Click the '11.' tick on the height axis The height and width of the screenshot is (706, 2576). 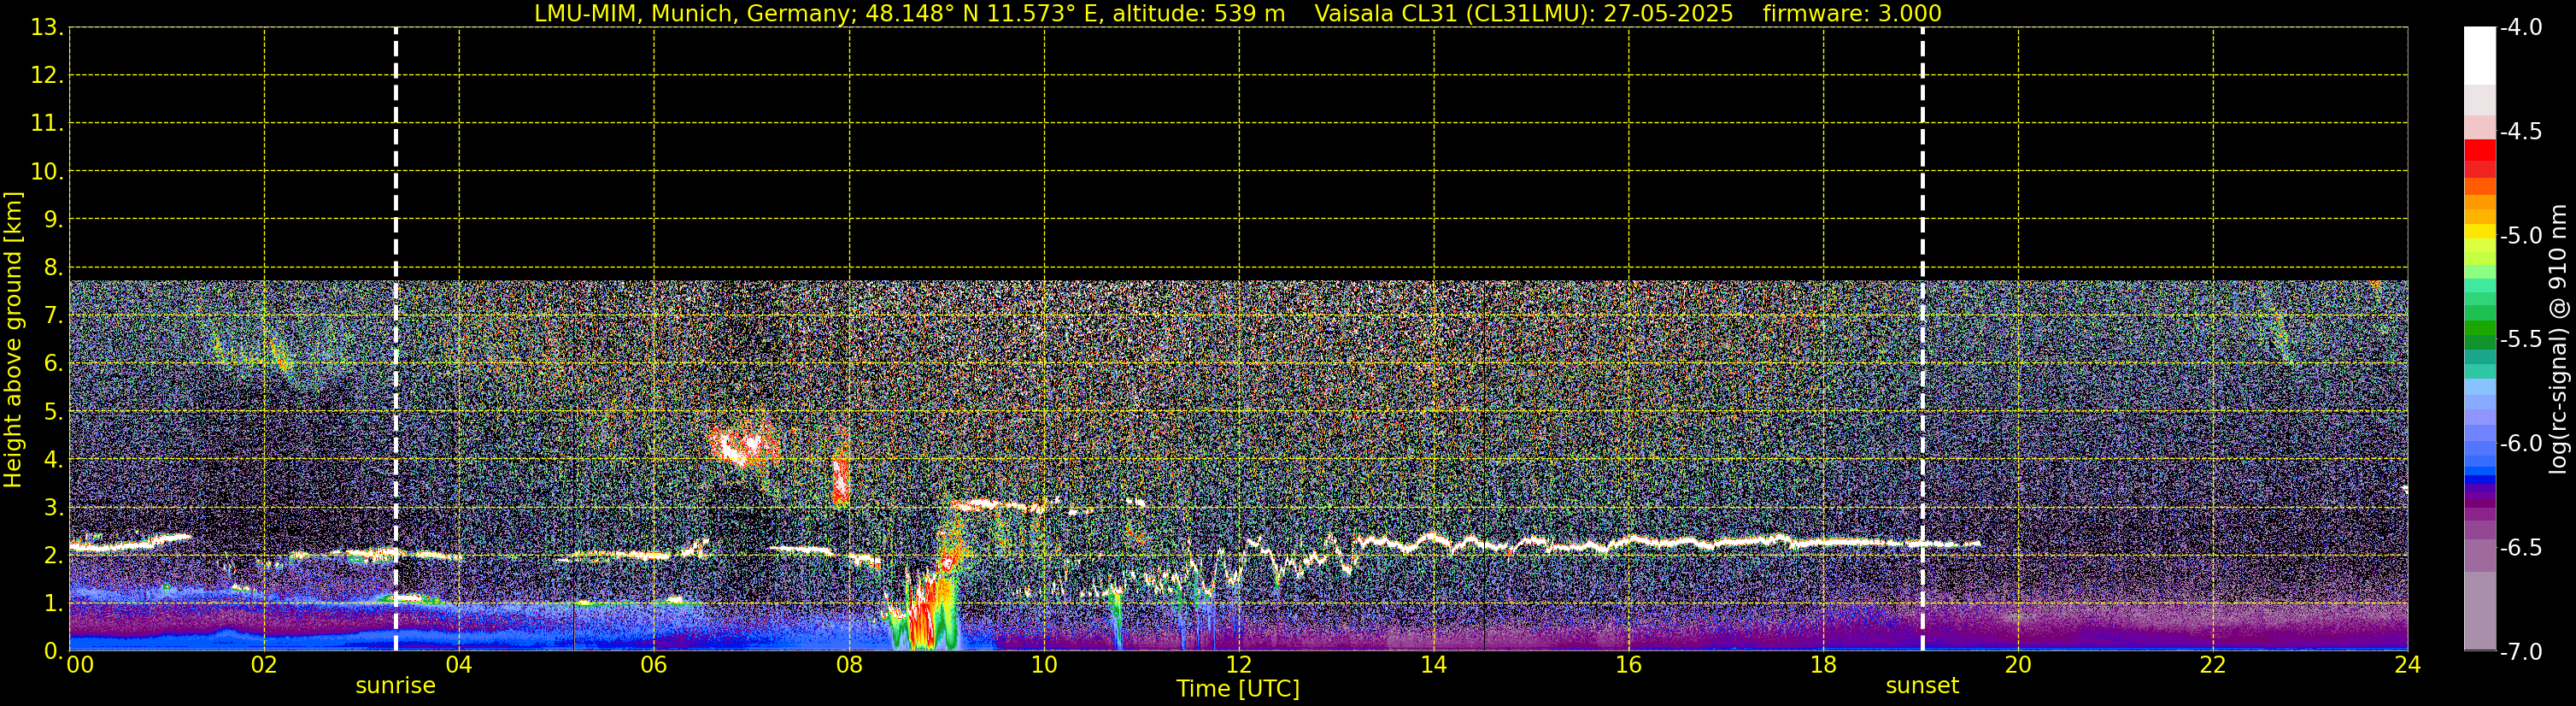pos(46,124)
